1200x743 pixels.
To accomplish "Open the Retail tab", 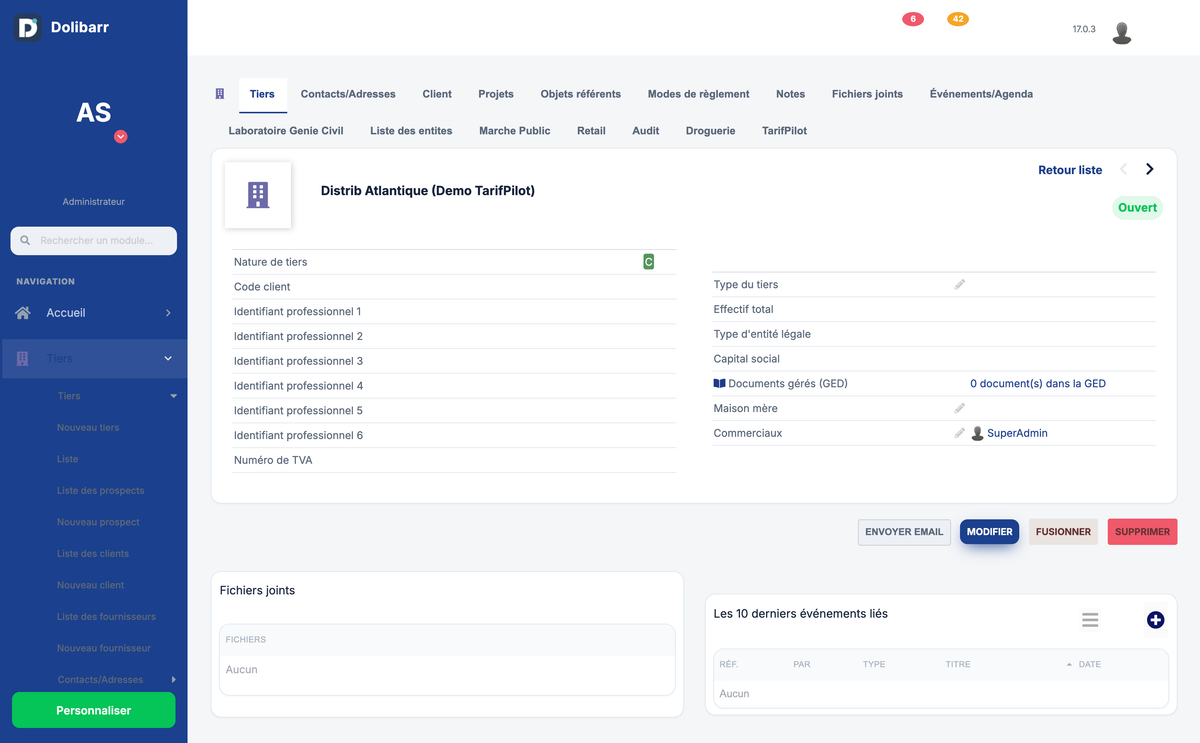I will point(591,131).
